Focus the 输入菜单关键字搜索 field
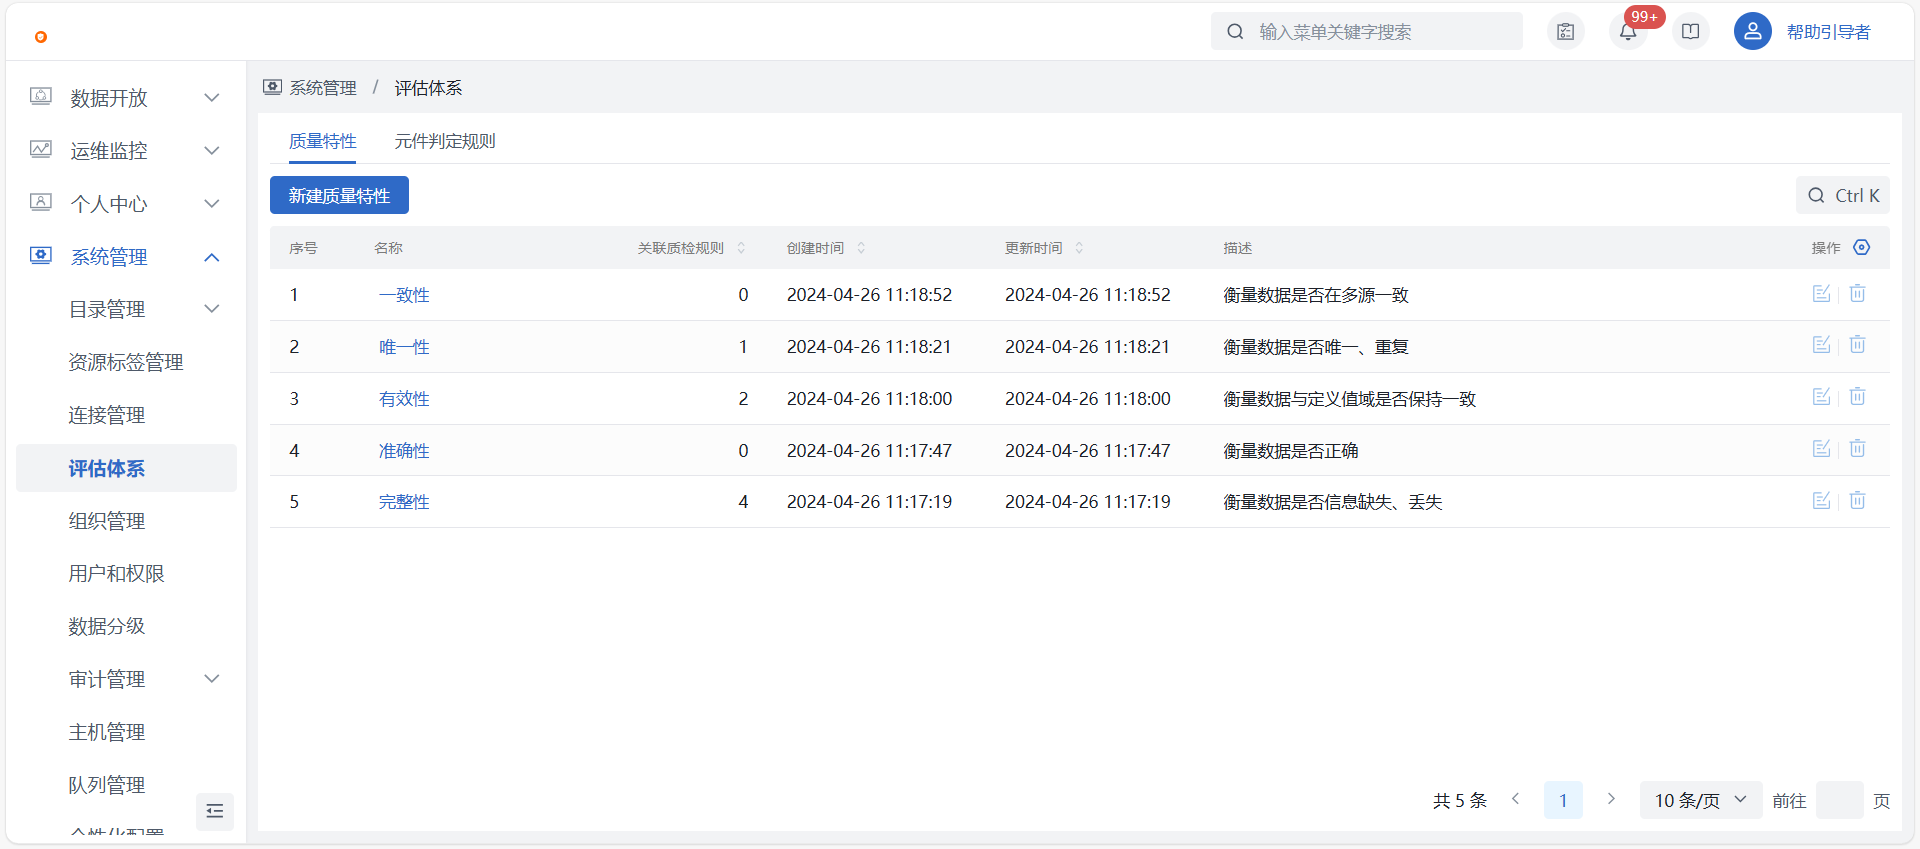The width and height of the screenshot is (1920, 849). click(x=1367, y=31)
